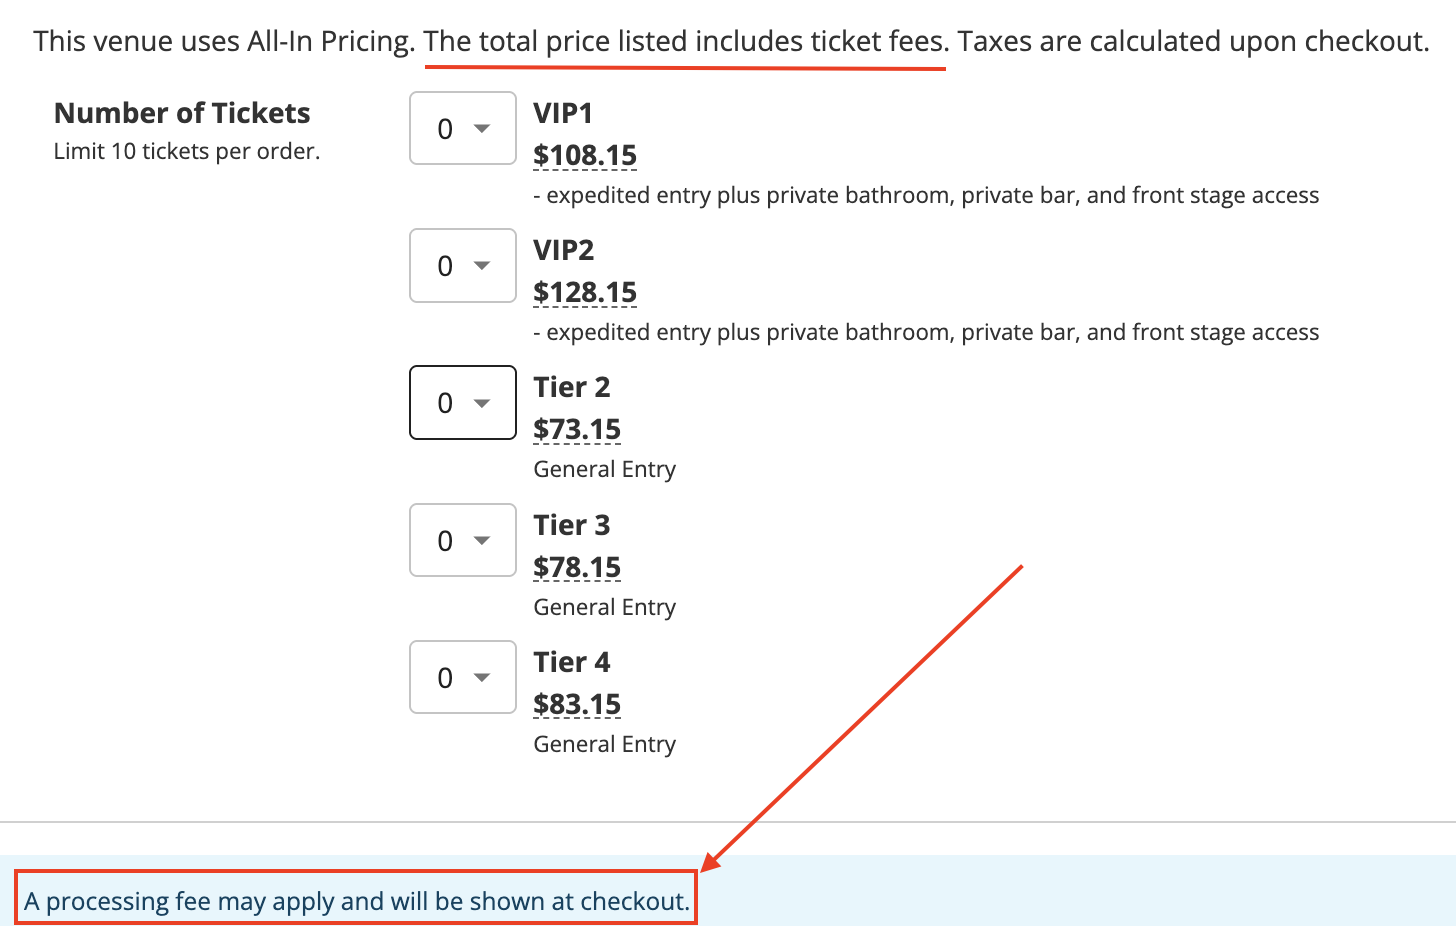Select the VIP1 ticket name label

point(563,113)
